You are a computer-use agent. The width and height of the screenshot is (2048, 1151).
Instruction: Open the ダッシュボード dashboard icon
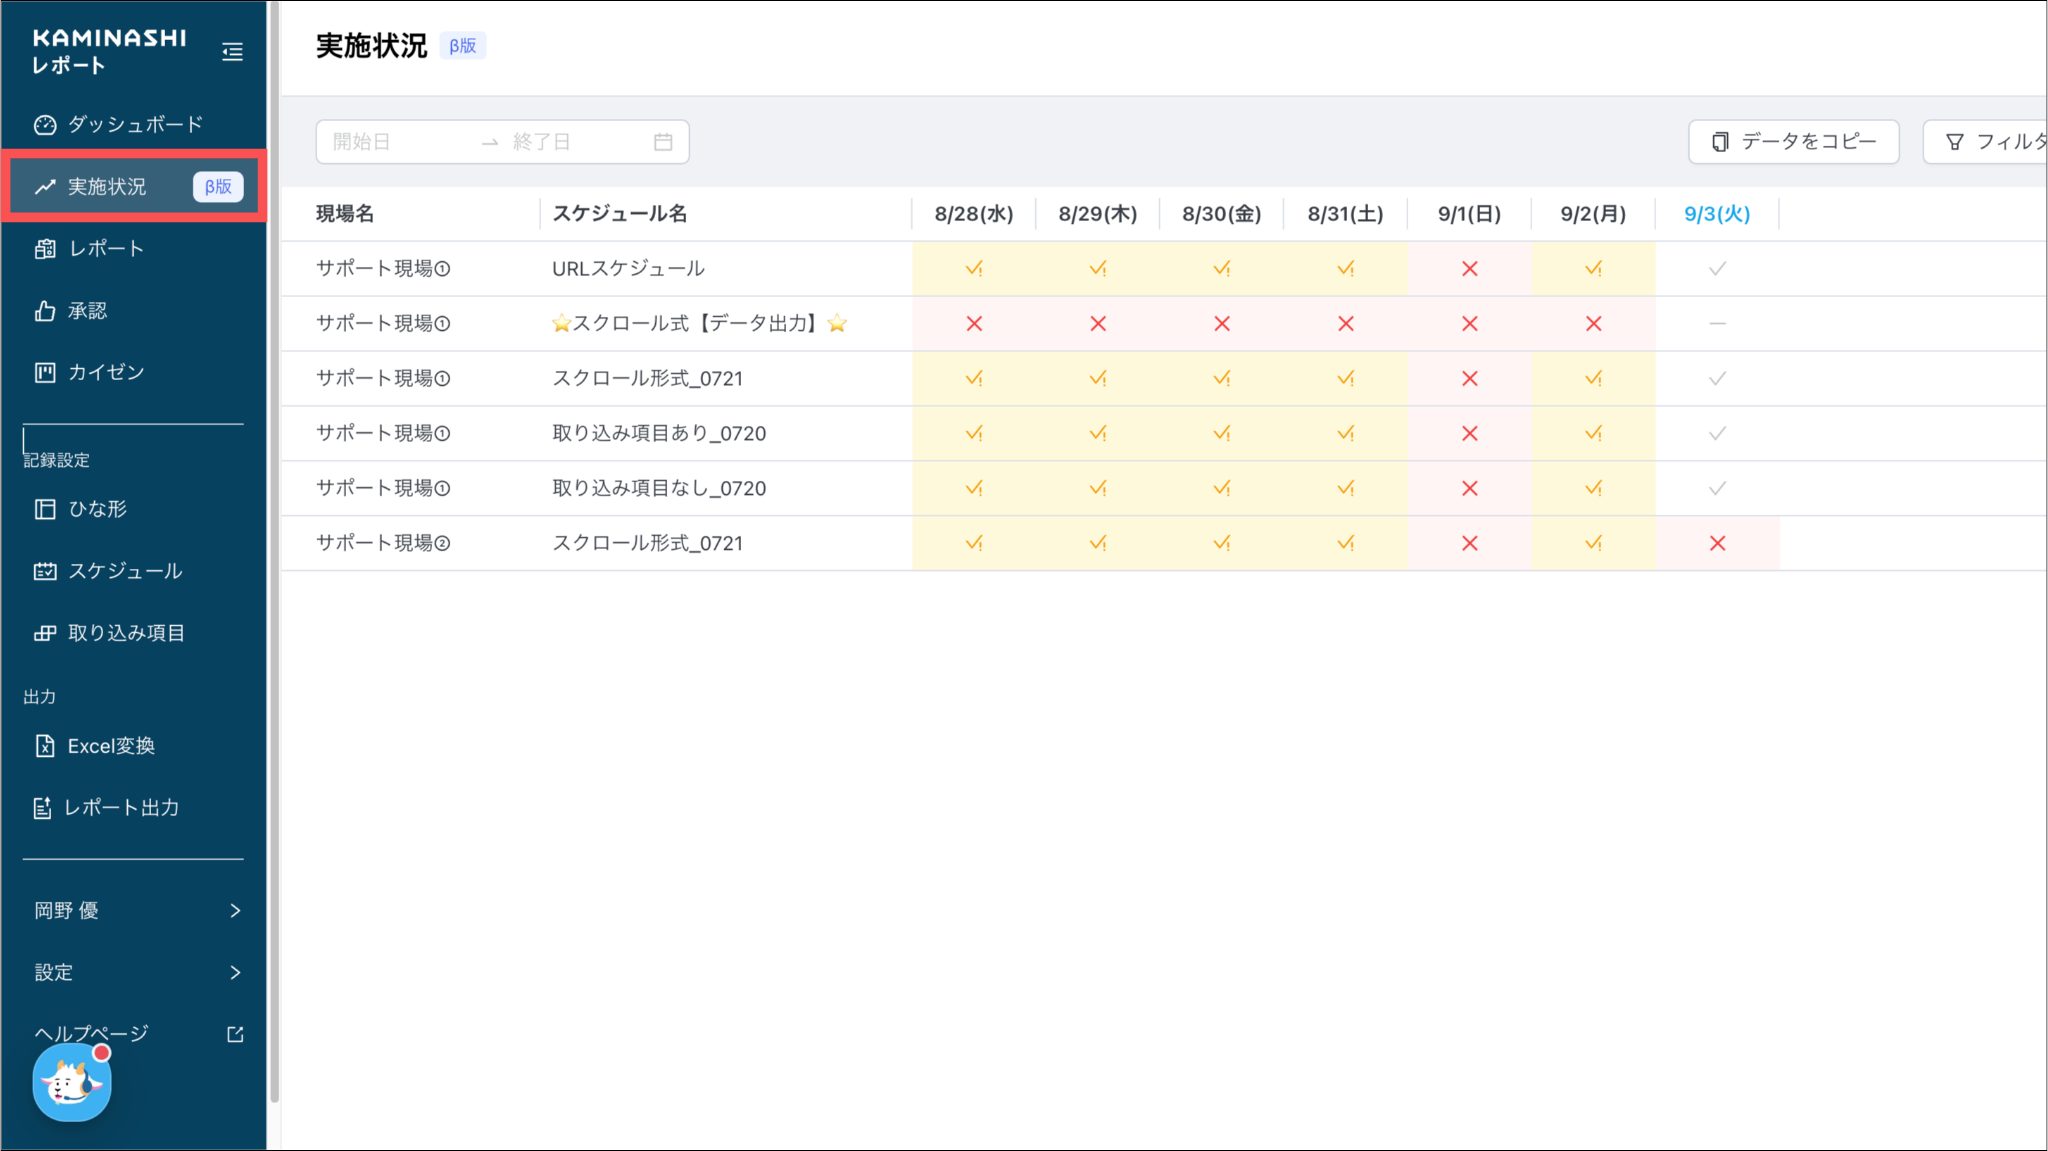45,125
